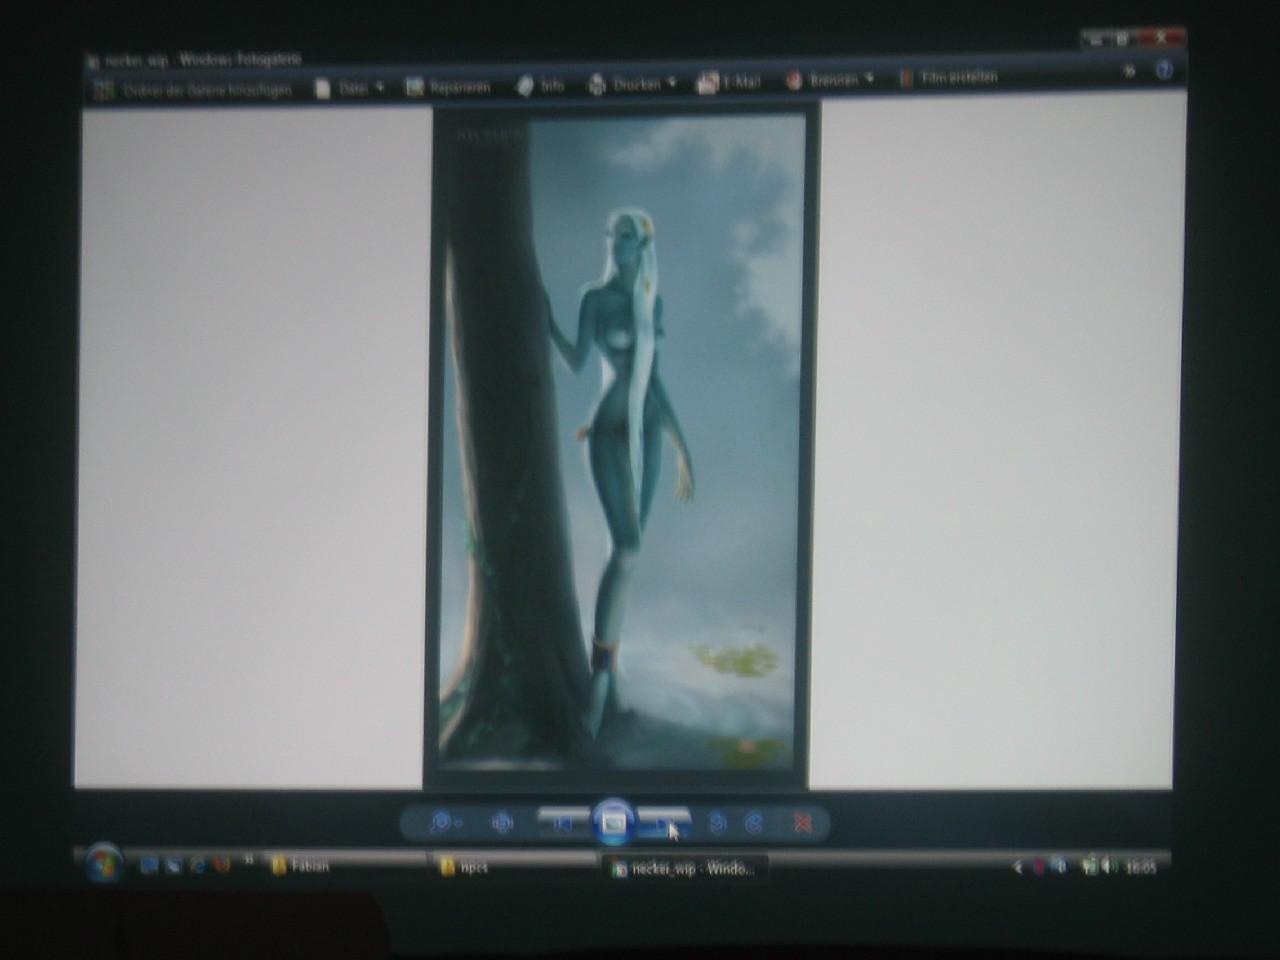The image size is (1280, 960).
Task: Delete picture with red X icon
Action: (x=802, y=823)
